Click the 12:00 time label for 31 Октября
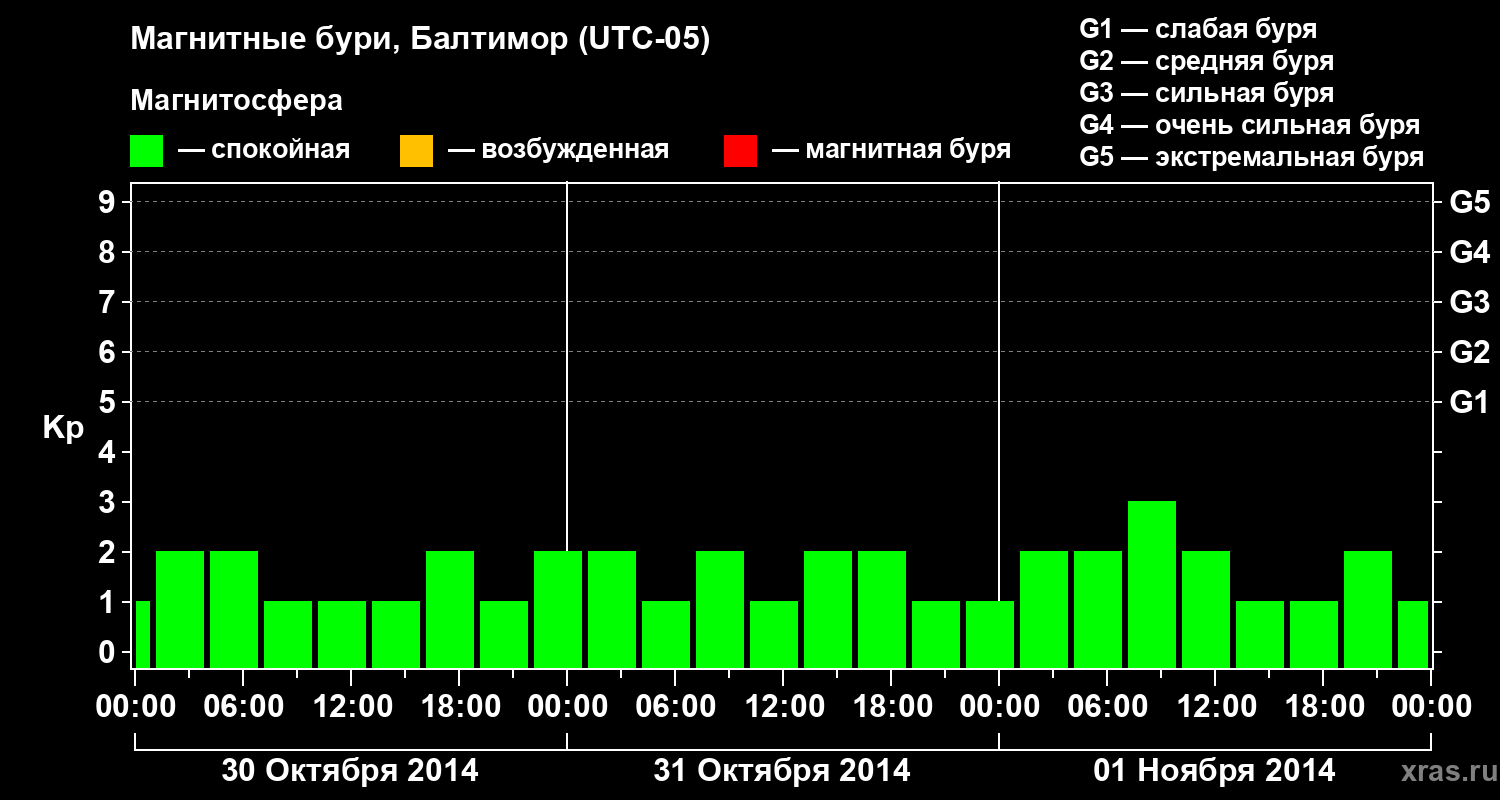1500x800 pixels. coord(783,707)
